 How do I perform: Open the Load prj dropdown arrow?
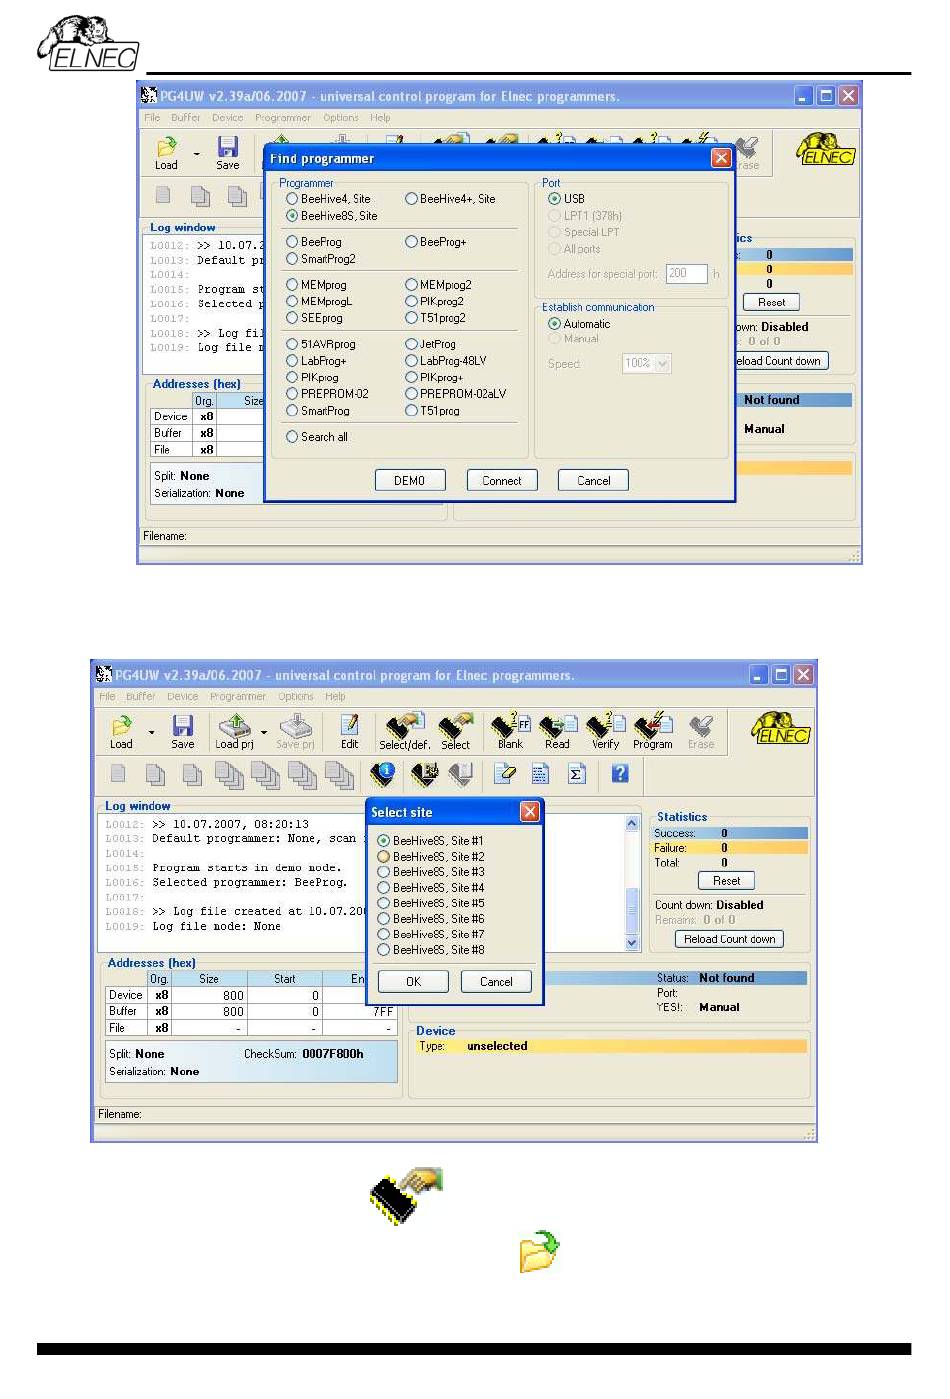click(x=264, y=733)
